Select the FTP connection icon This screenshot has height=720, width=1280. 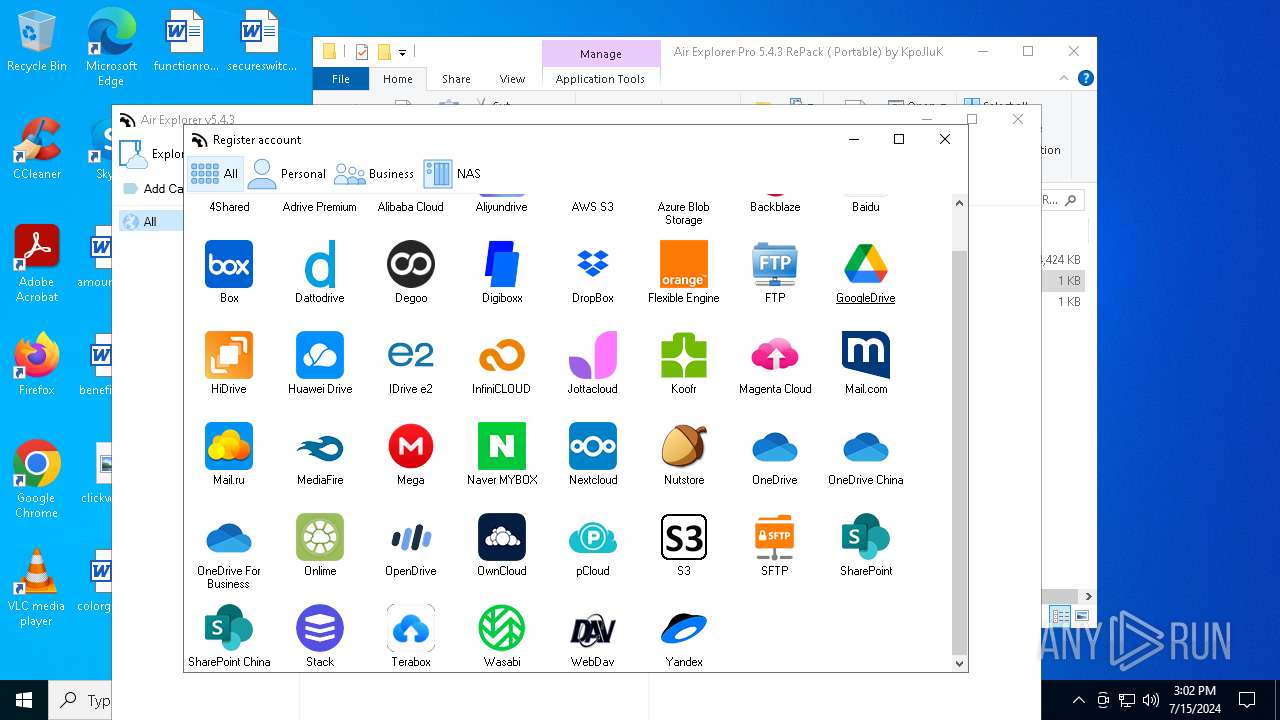[x=775, y=264]
